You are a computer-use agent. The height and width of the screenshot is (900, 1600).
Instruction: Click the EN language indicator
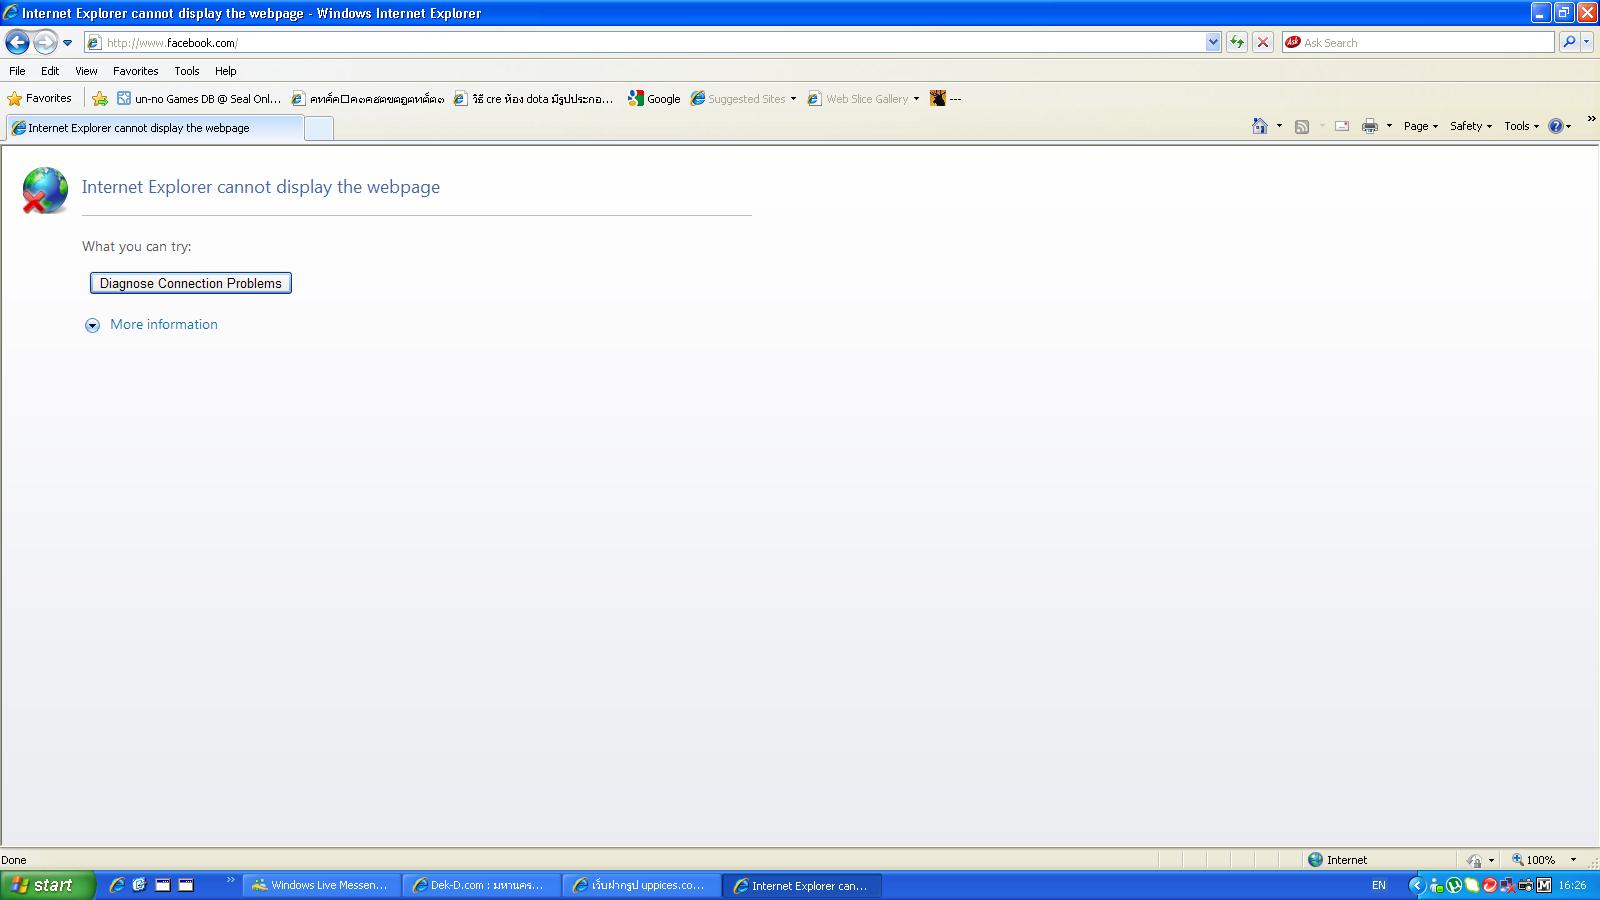(x=1379, y=885)
